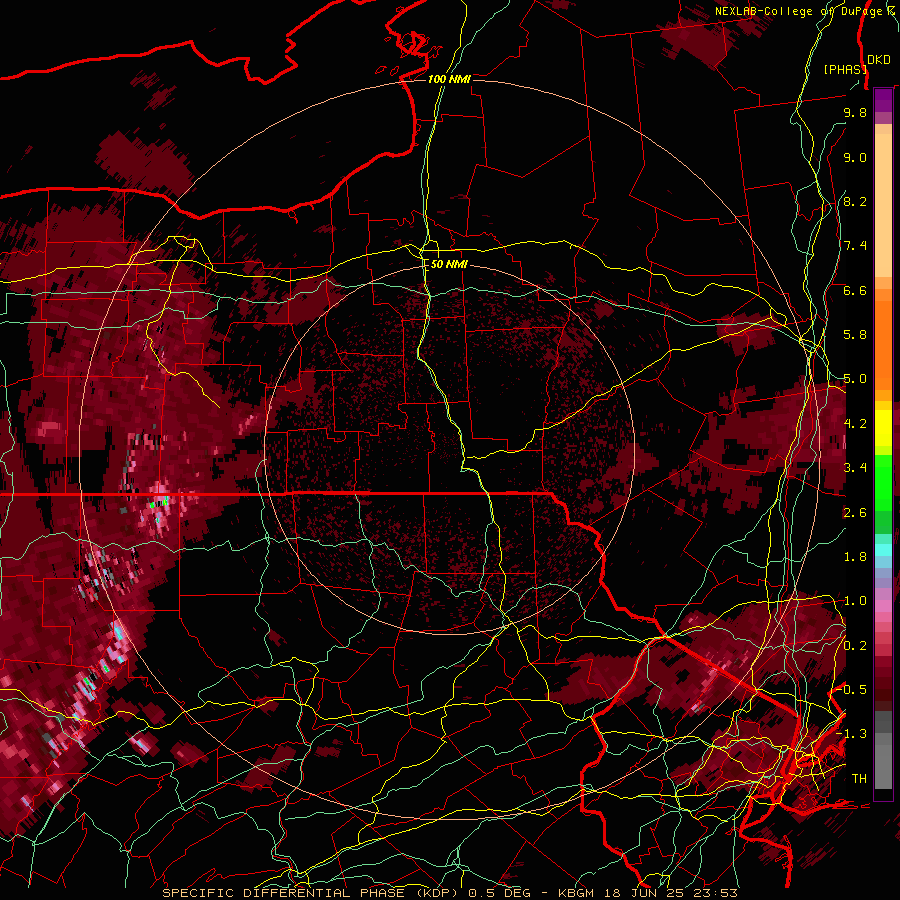Click the 9.0 legend value

coord(855,157)
